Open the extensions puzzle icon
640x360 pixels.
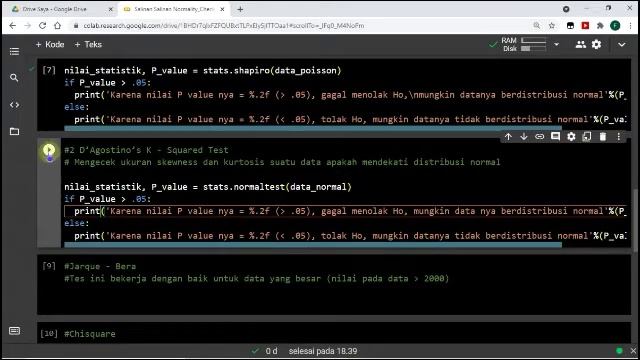(x=600, y=26)
